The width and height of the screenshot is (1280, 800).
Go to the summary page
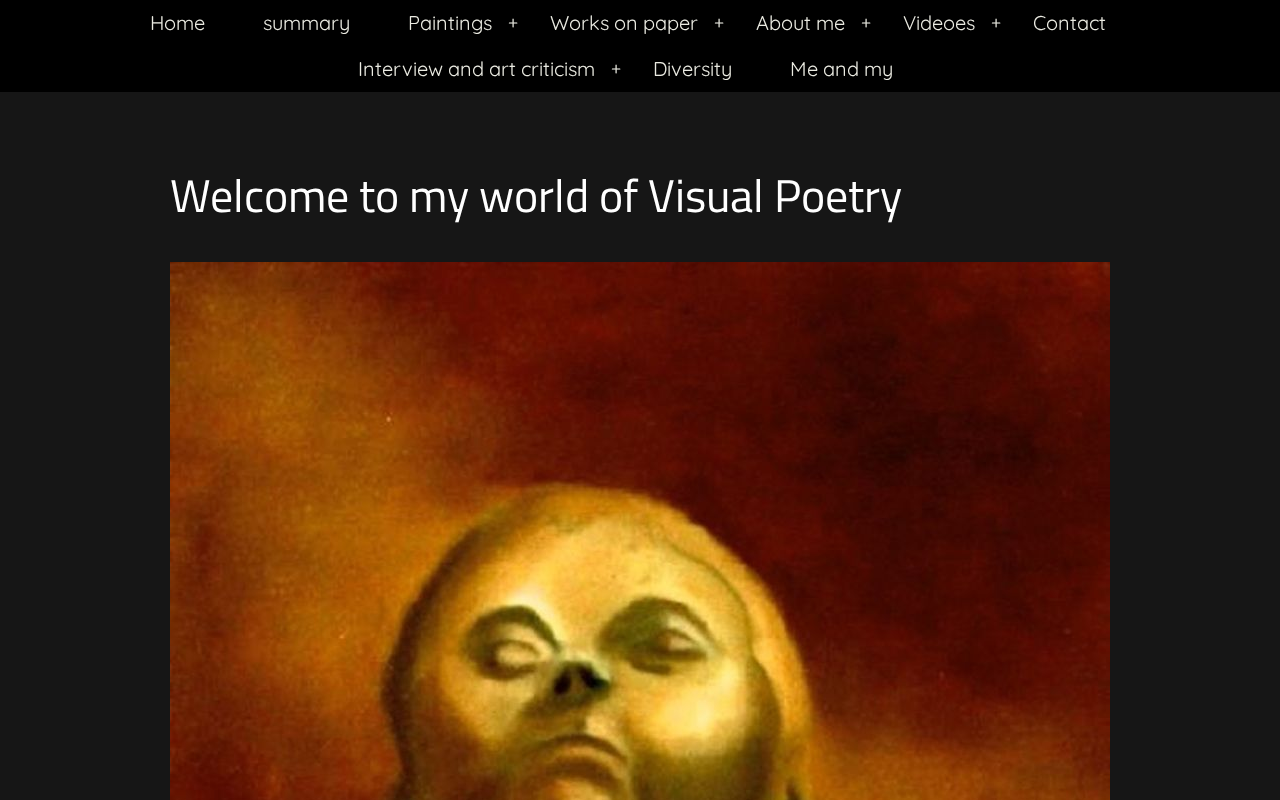(x=306, y=23)
